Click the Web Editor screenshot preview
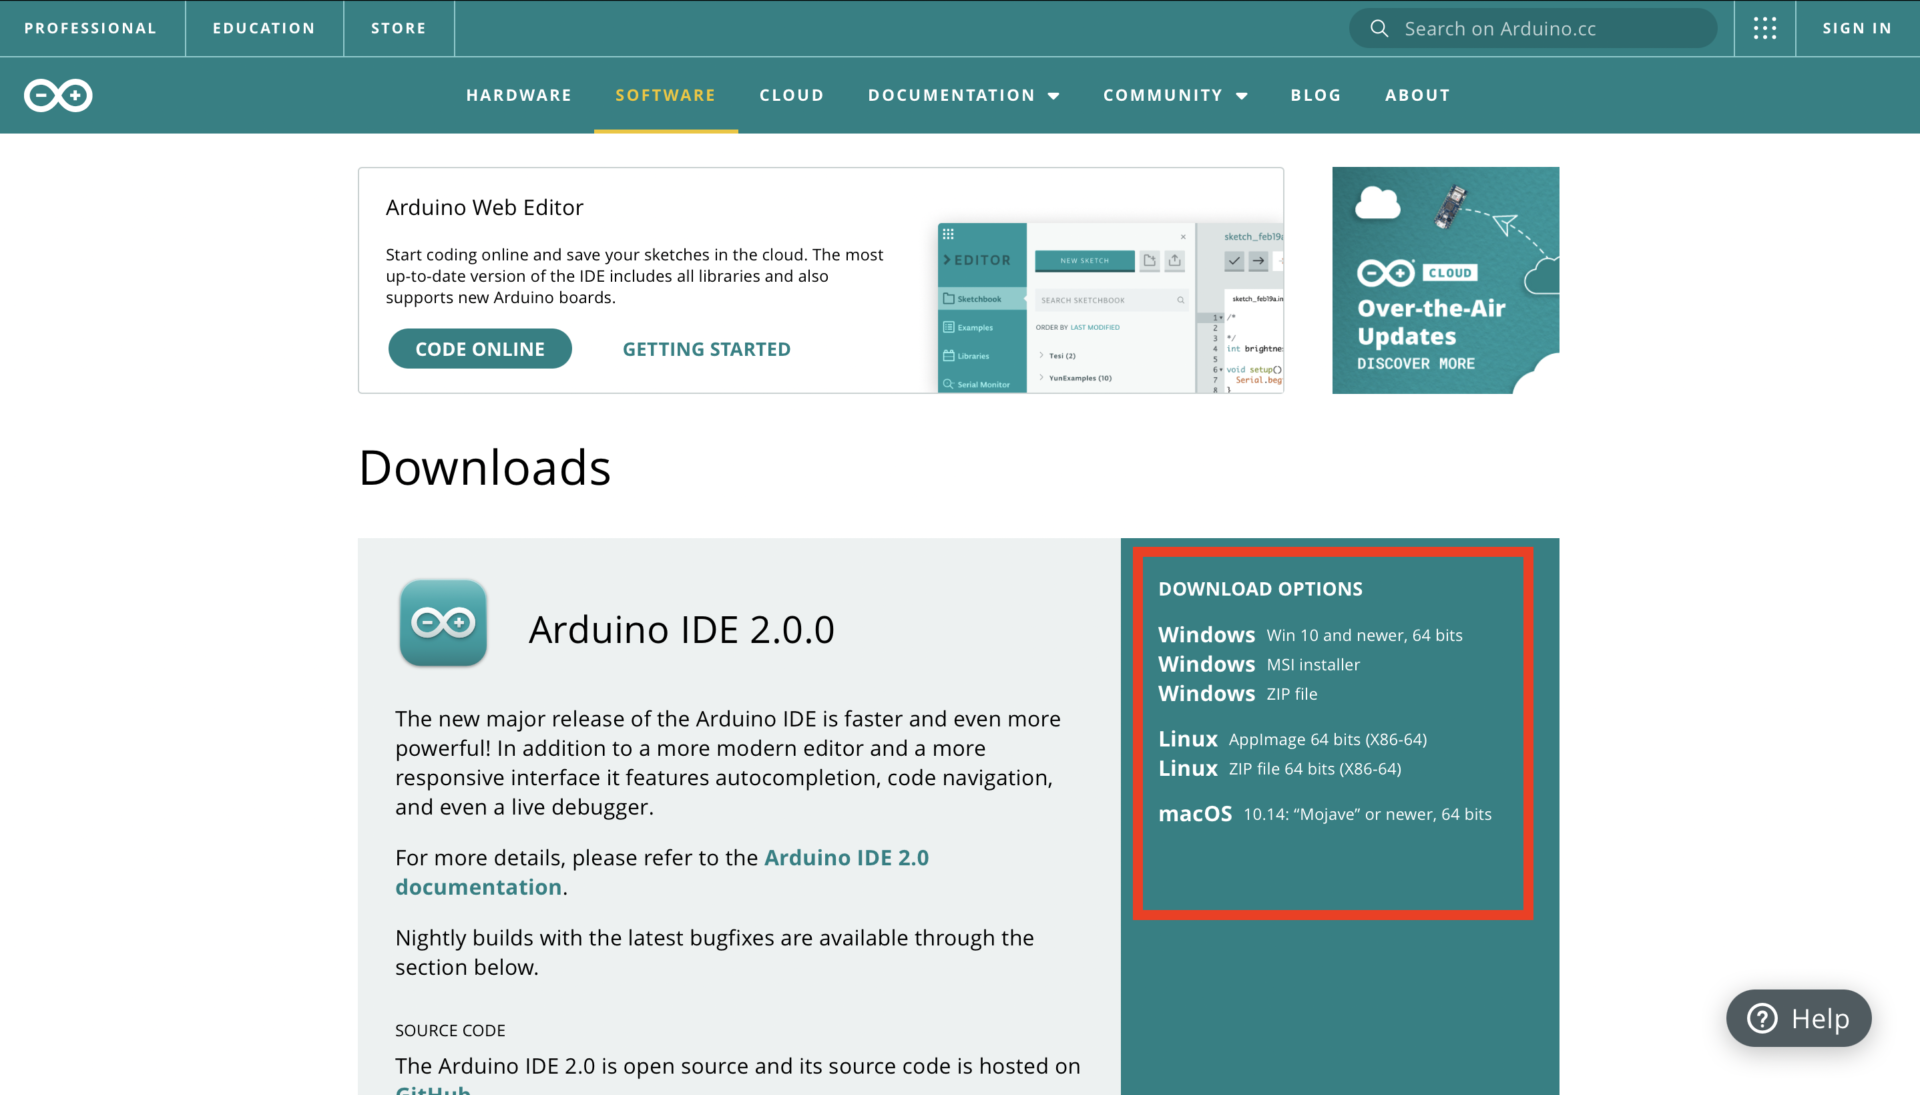 click(1110, 308)
